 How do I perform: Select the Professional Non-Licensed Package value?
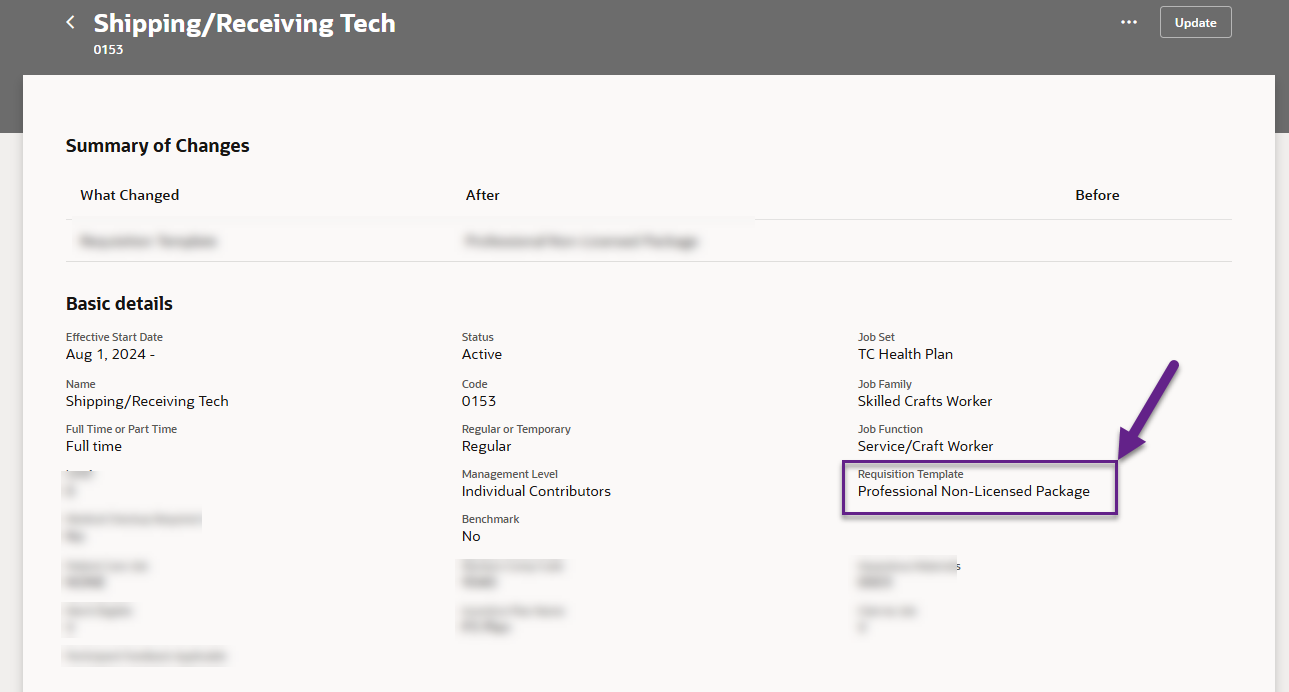(x=974, y=491)
